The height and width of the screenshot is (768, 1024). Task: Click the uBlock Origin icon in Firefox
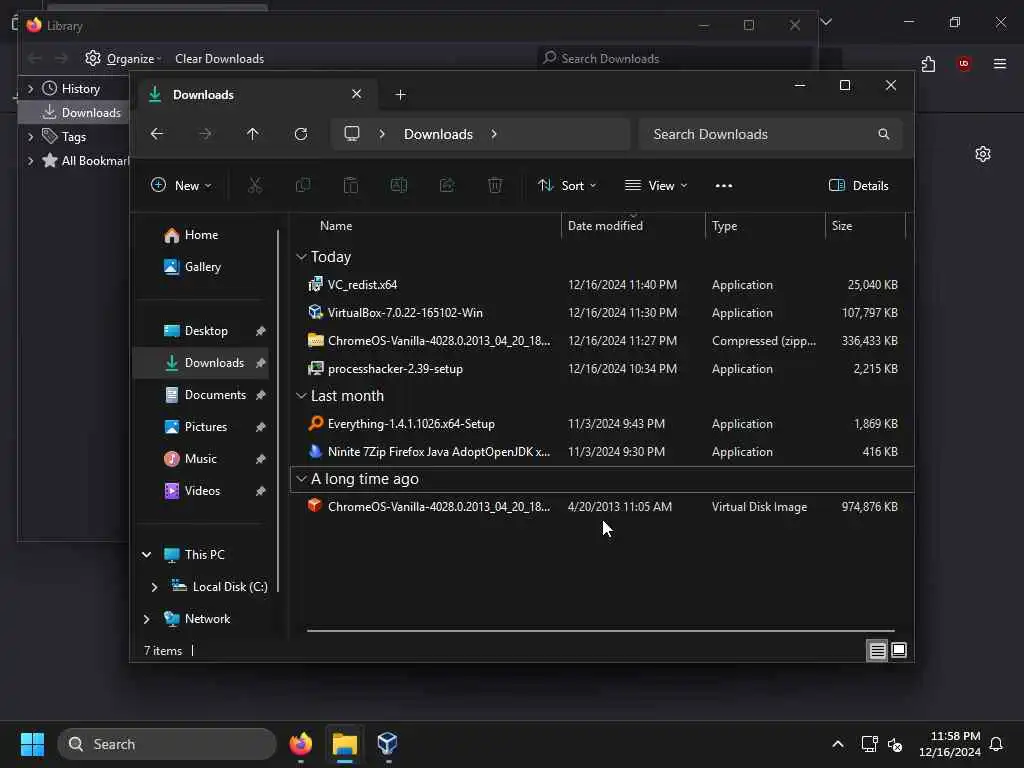coord(964,63)
